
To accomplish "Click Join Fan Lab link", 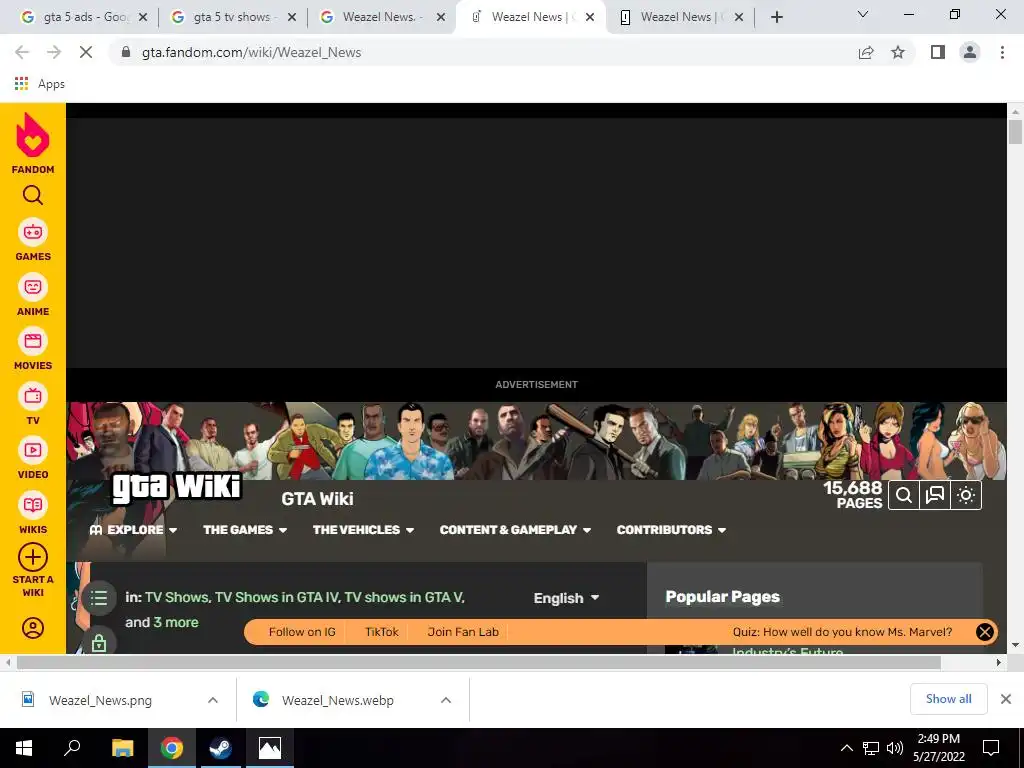I will pyautogui.click(x=463, y=632).
